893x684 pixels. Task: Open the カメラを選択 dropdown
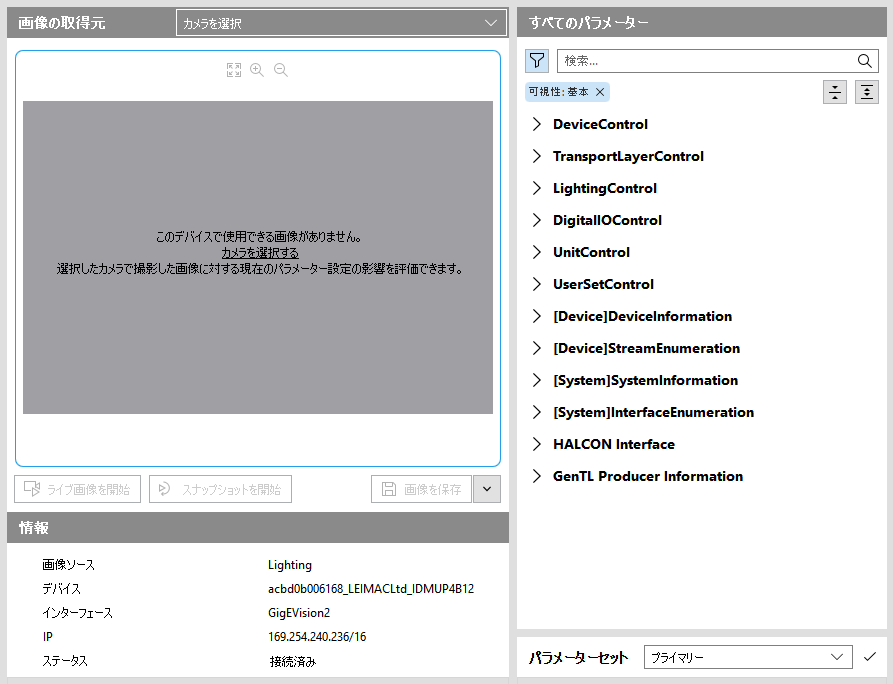click(340, 23)
